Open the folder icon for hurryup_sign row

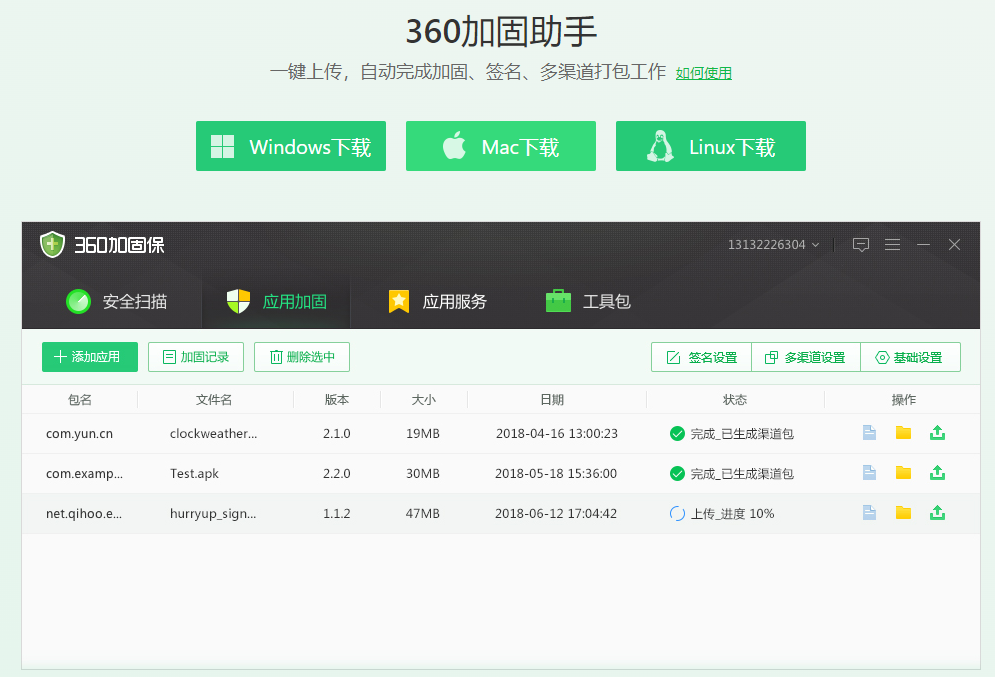coord(903,513)
